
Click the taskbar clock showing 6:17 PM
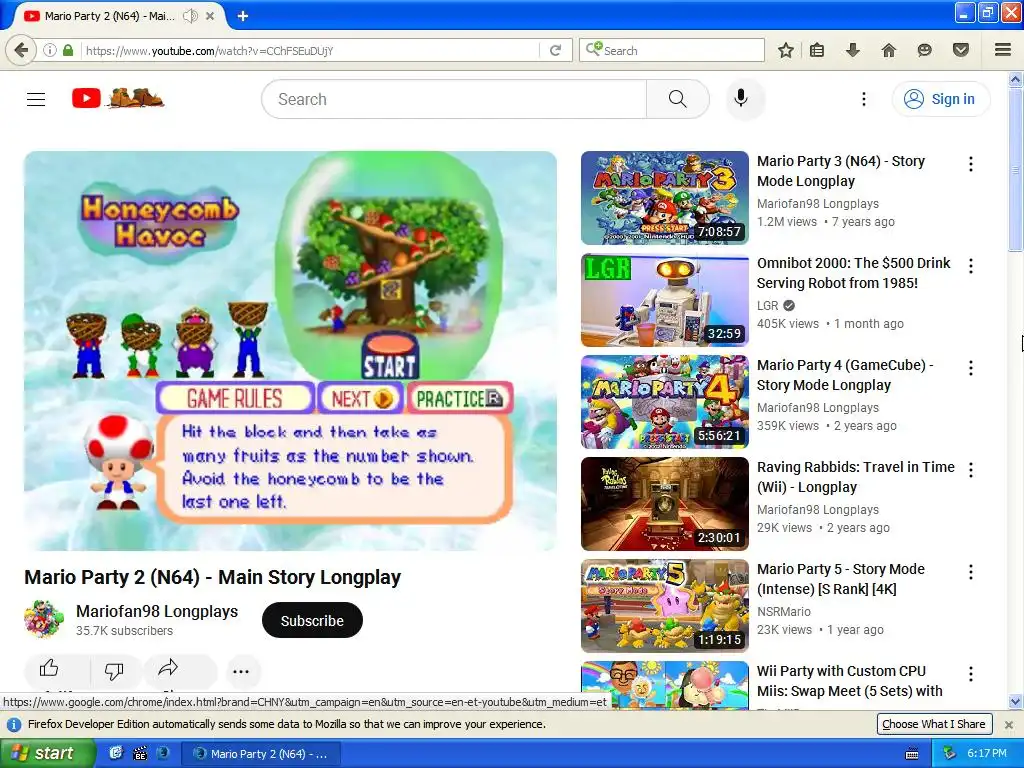click(x=987, y=754)
